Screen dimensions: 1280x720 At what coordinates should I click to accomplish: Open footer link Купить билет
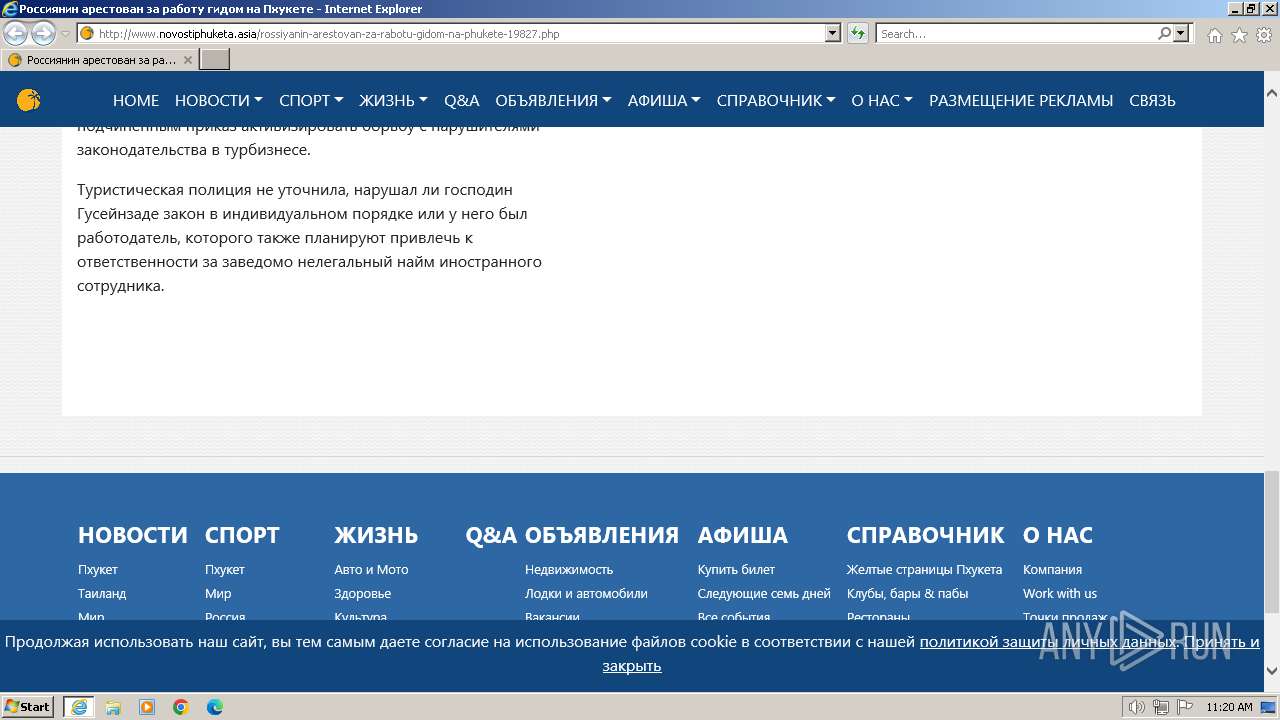(736, 569)
